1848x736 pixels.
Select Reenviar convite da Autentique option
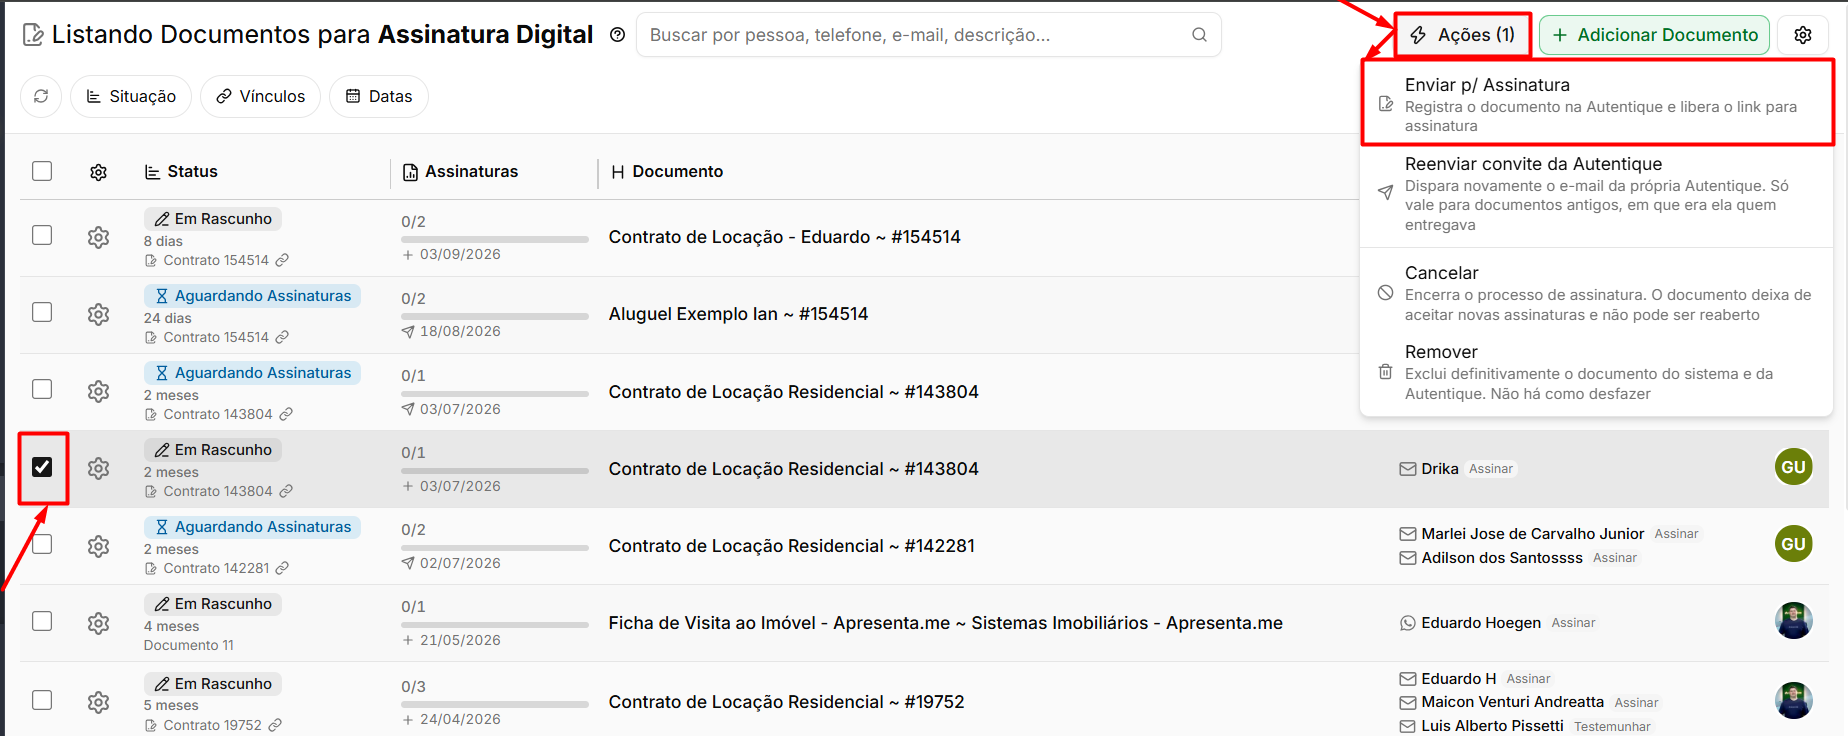point(1597,194)
